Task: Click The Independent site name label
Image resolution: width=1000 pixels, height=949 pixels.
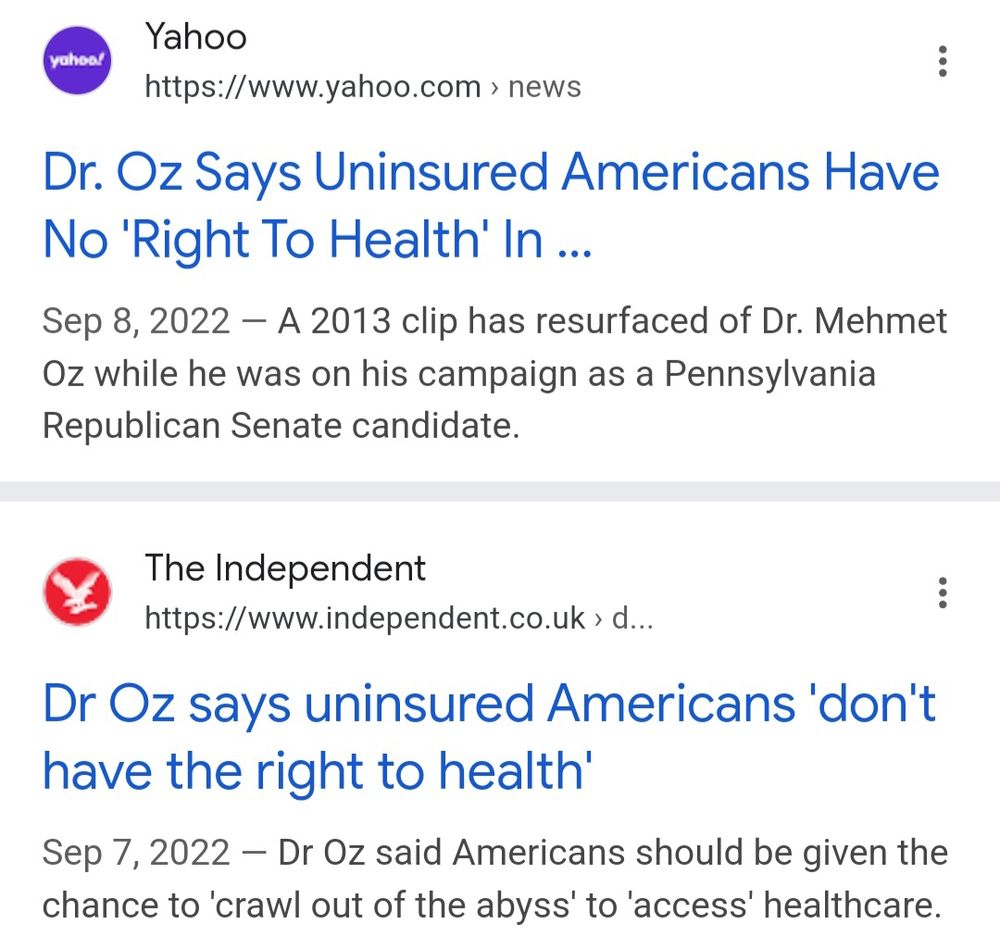Action: pyautogui.click(x=285, y=568)
